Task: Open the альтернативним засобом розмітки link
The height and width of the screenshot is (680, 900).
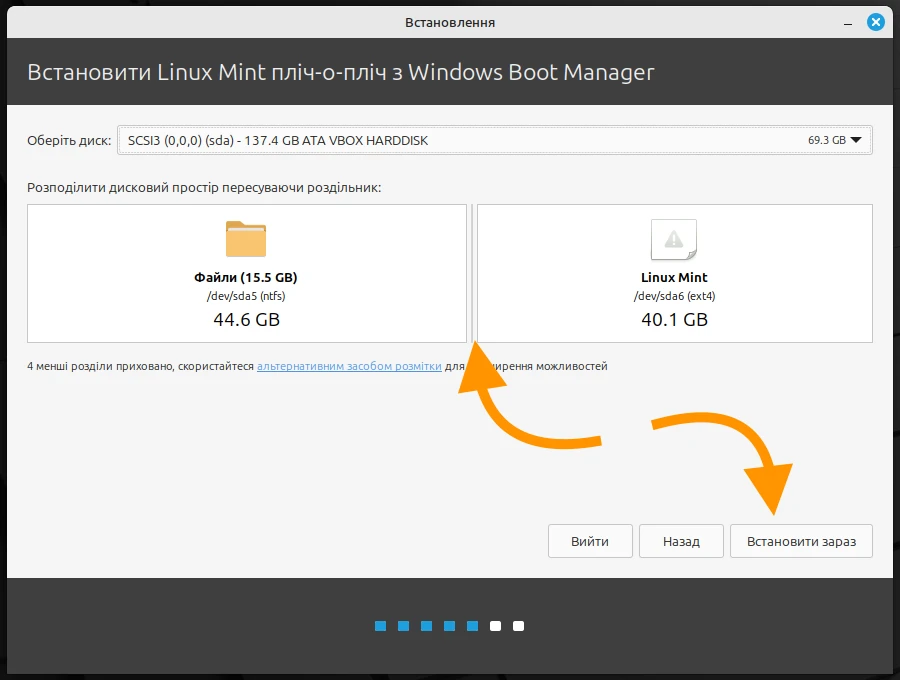Action: coord(349,366)
